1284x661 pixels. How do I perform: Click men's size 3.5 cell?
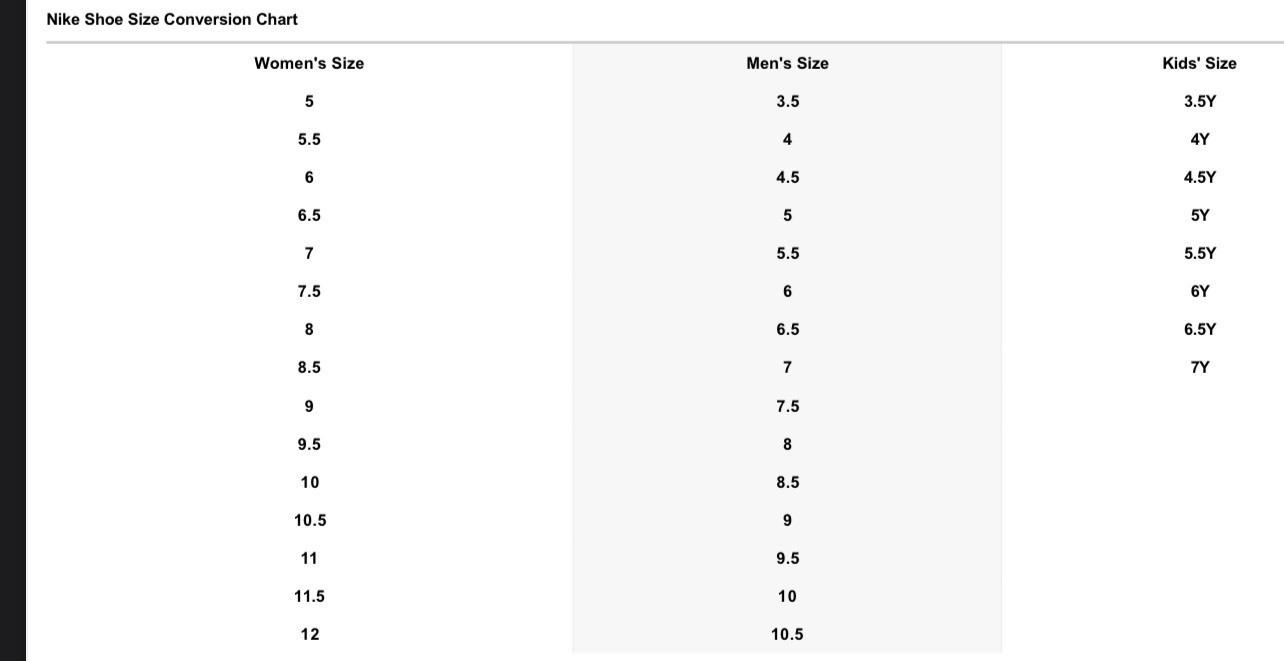click(x=787, y=101)
